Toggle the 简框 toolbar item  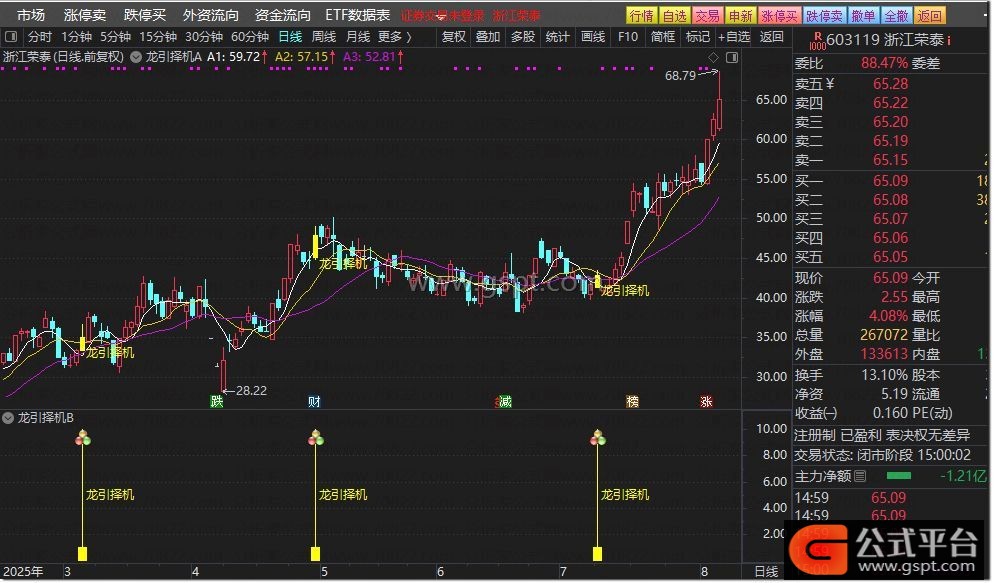tap(663, 37)
